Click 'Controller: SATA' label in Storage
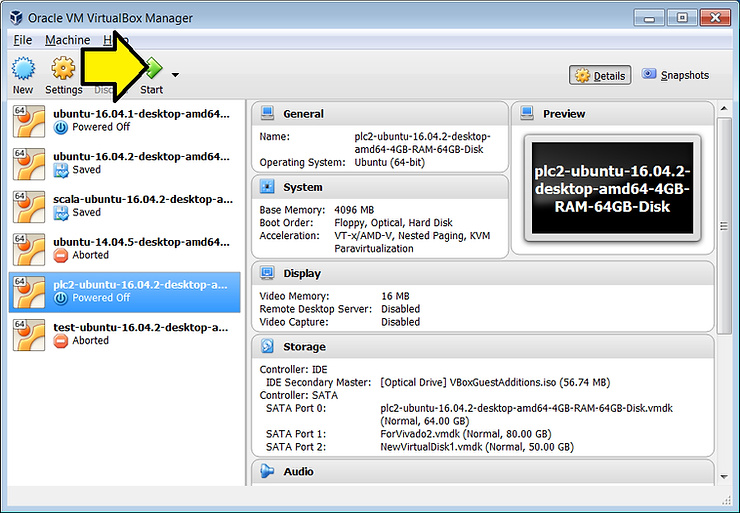 (299, 395)
